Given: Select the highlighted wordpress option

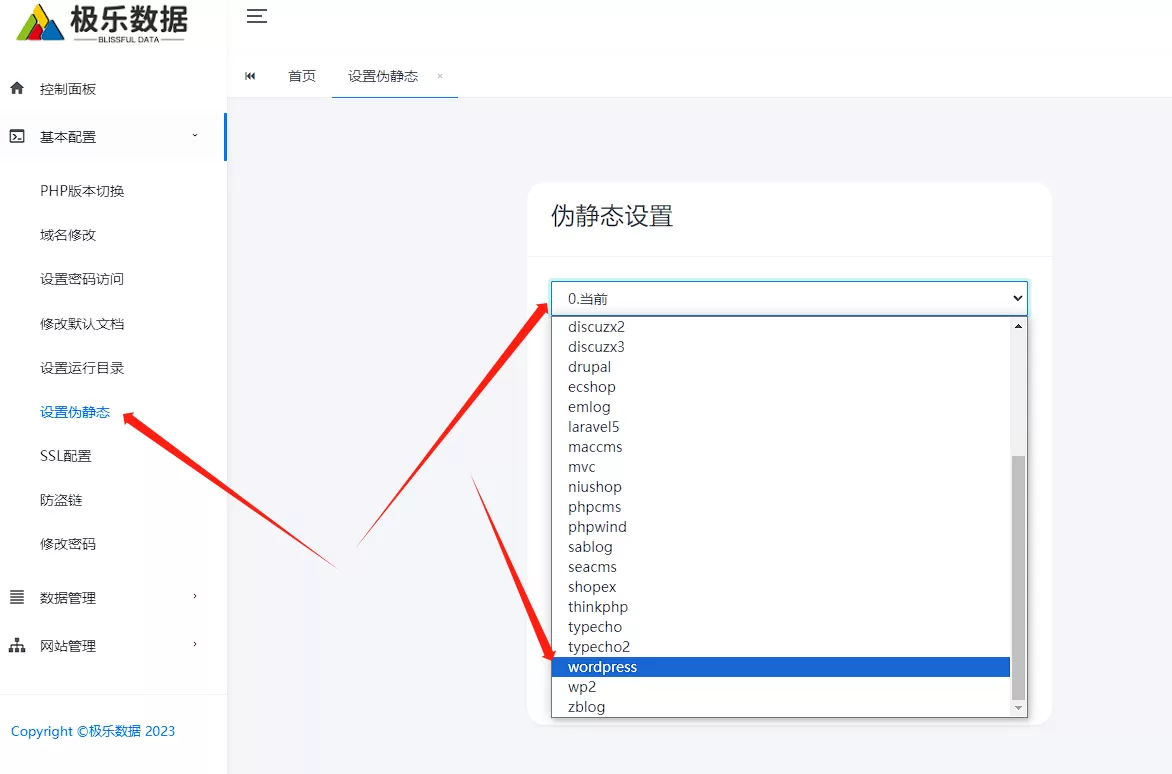Looking at the screenshot, I should click(x=781, y=667).
